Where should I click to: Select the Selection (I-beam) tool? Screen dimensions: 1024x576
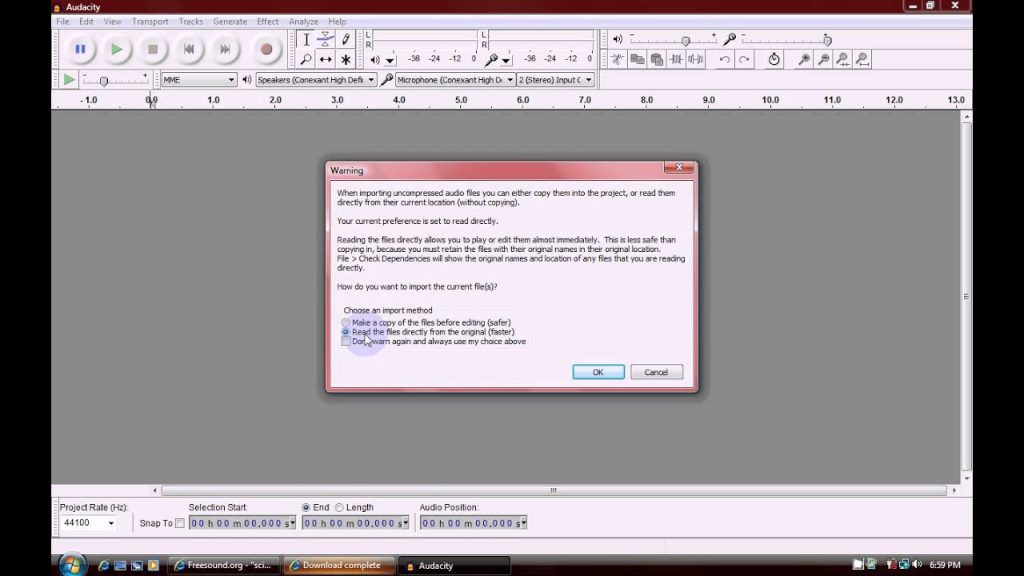point(306,39)
